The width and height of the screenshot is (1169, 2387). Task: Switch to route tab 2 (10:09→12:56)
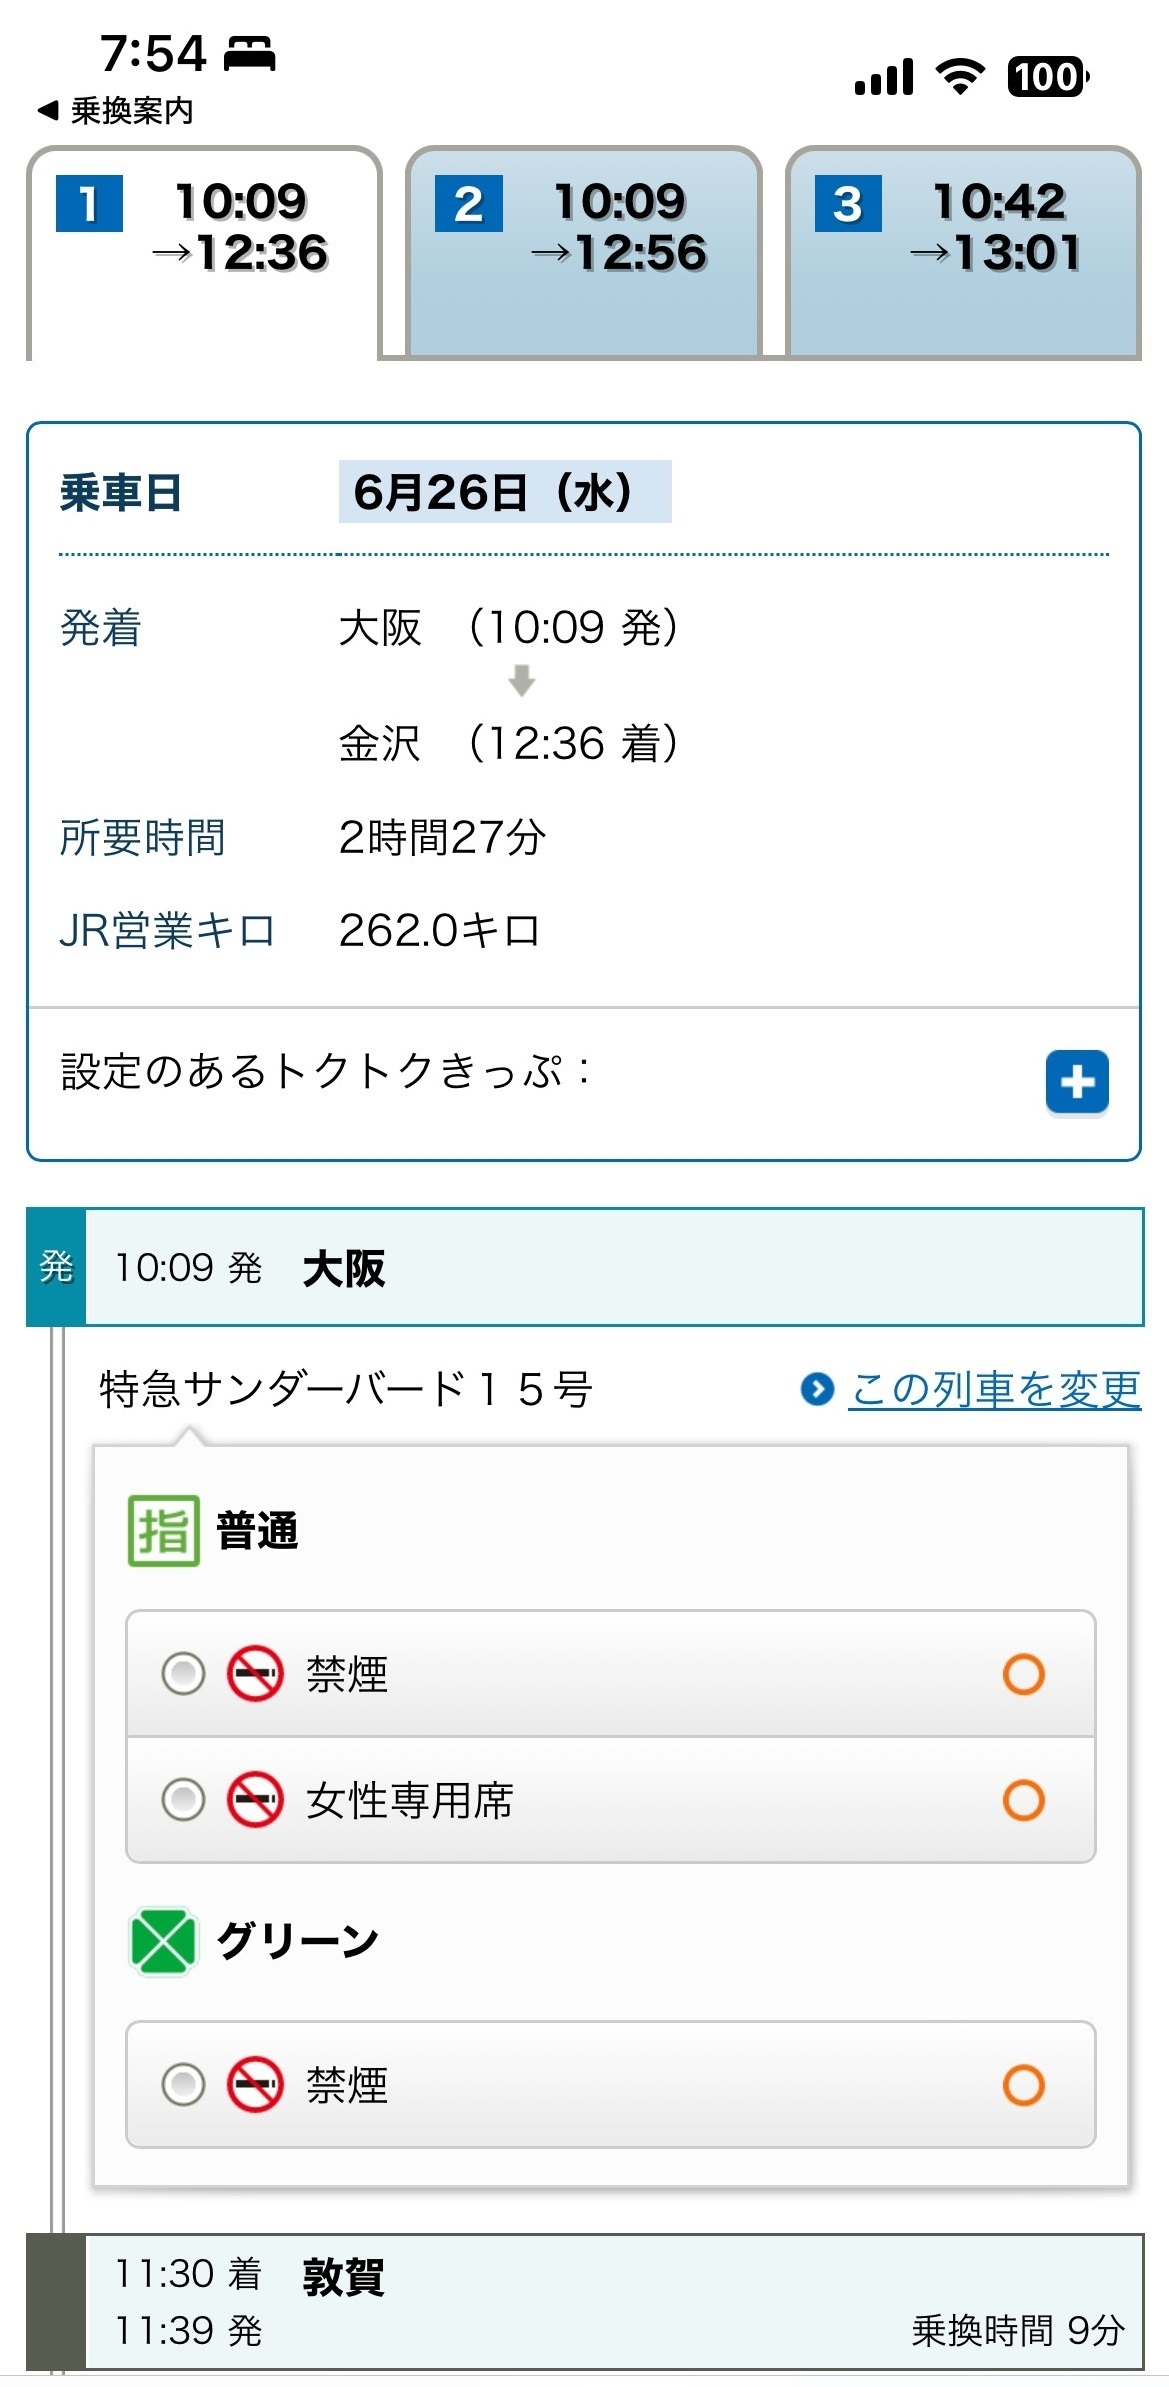(x=583, y=251)
